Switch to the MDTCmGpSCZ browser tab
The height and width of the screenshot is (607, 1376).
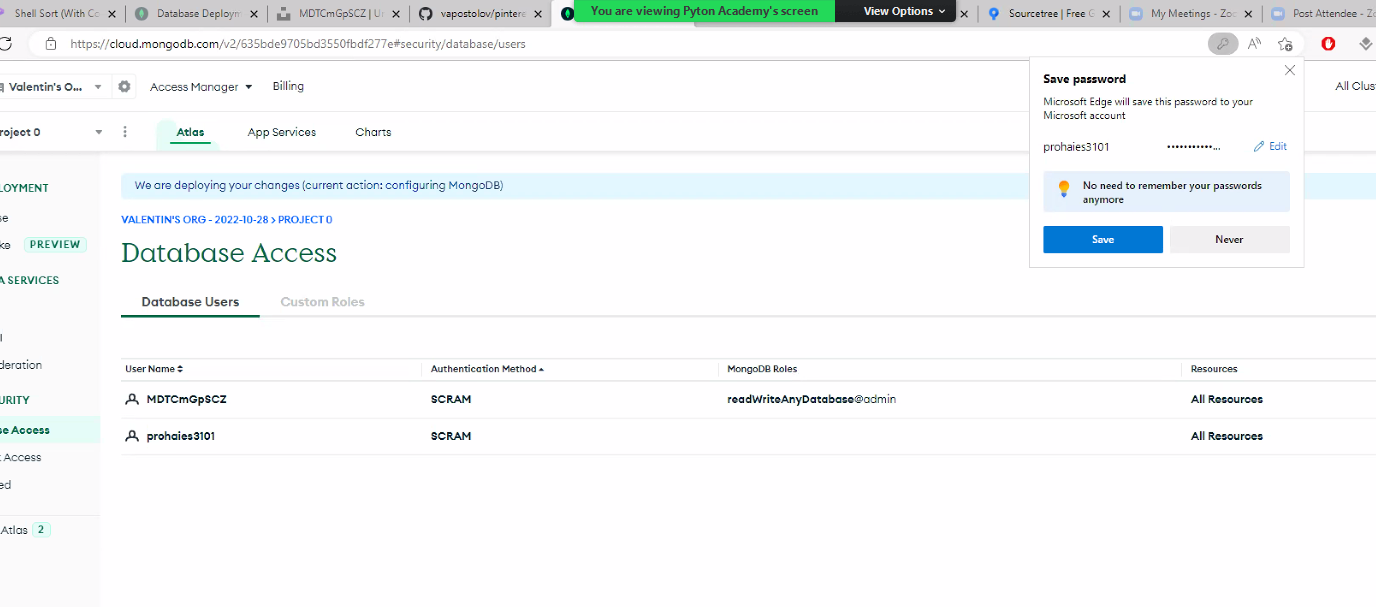(x=339, y=14)
